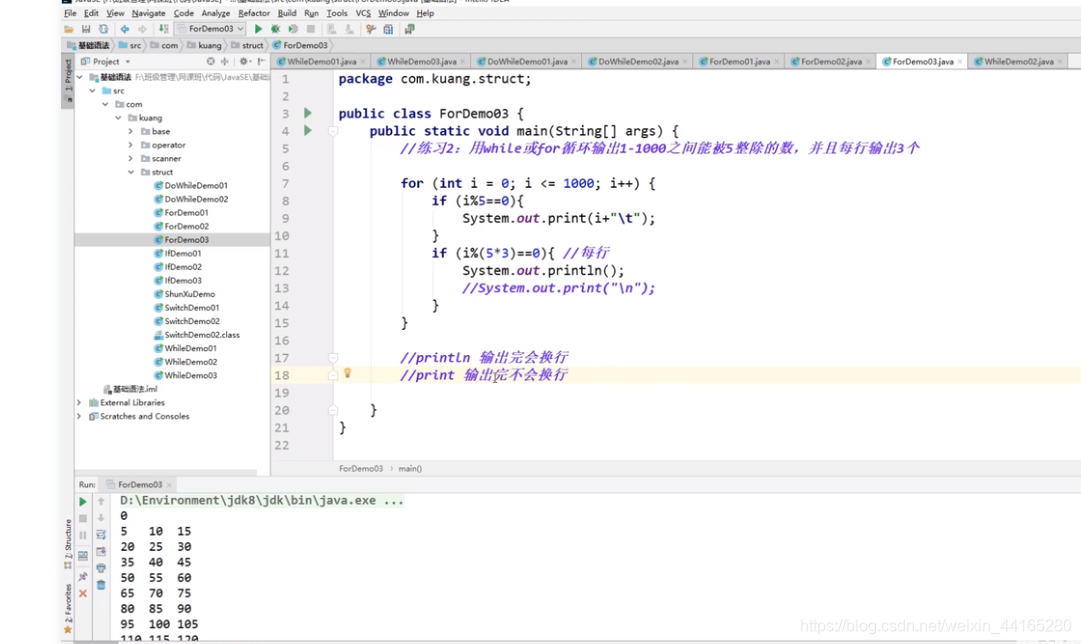Open the Favorites side tool window
1081x644 pixels.
point(68,609)
